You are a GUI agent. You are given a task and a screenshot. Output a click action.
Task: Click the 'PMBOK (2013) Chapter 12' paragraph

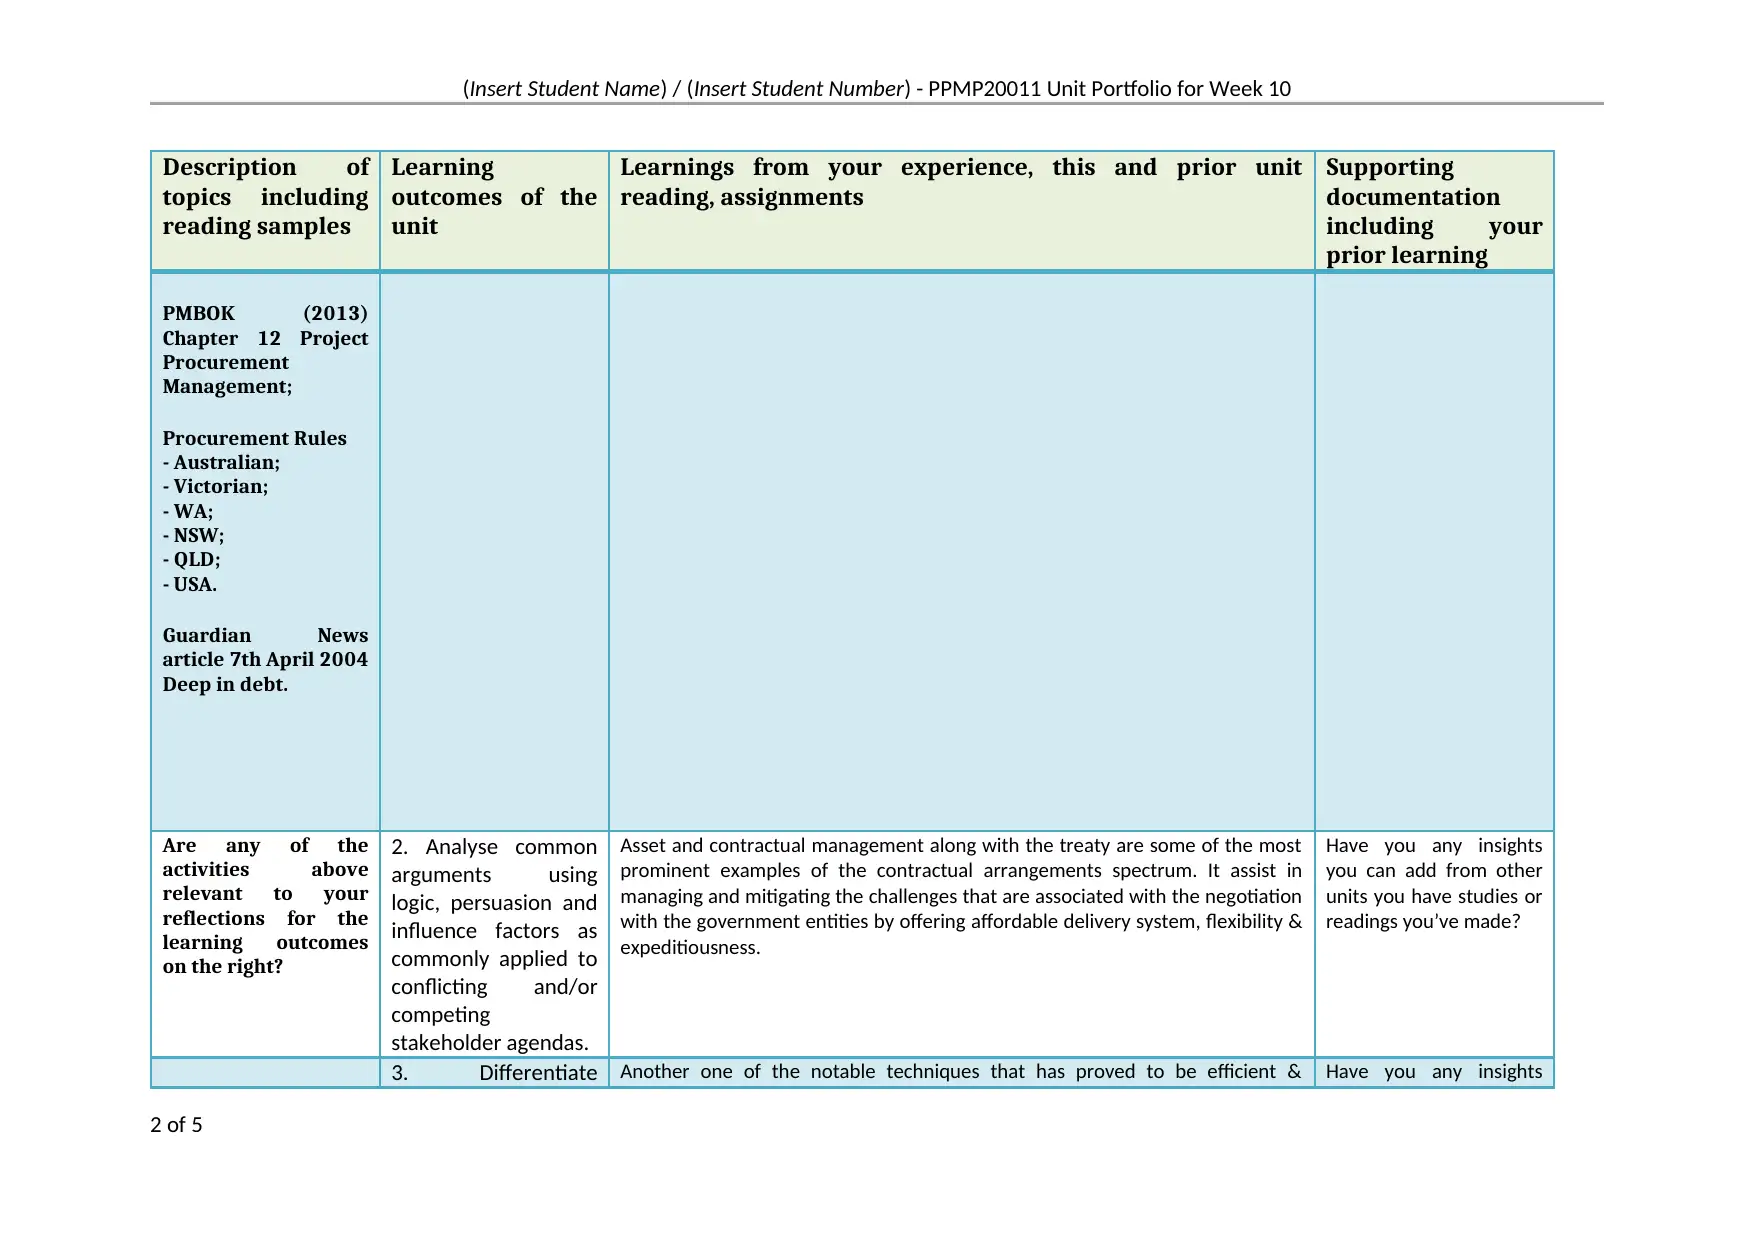pos(265,350)
